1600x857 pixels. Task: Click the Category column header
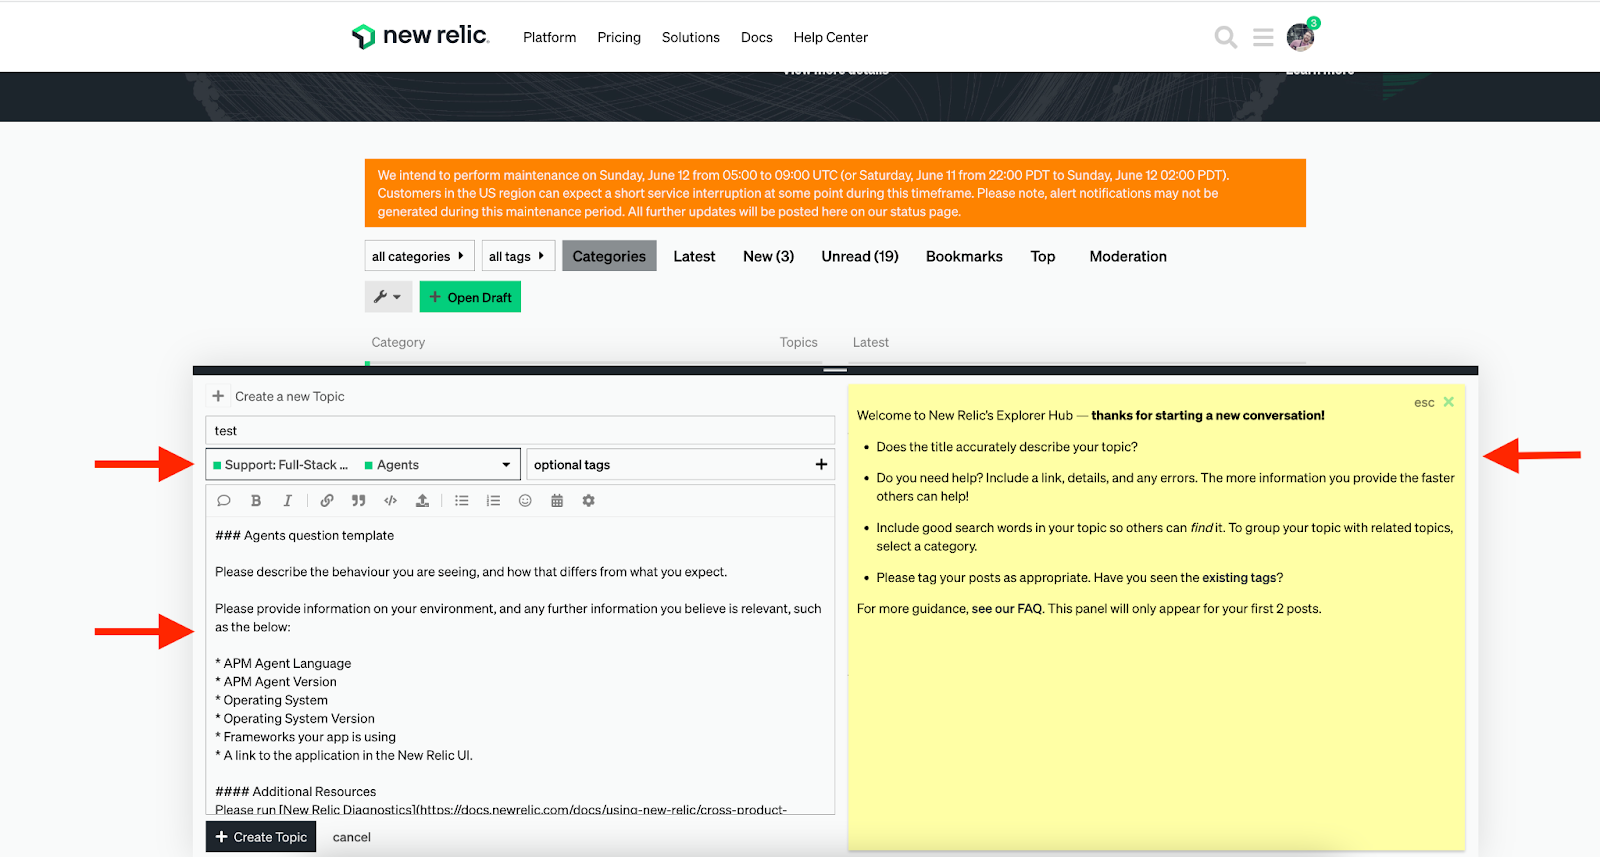coord(398,342)
